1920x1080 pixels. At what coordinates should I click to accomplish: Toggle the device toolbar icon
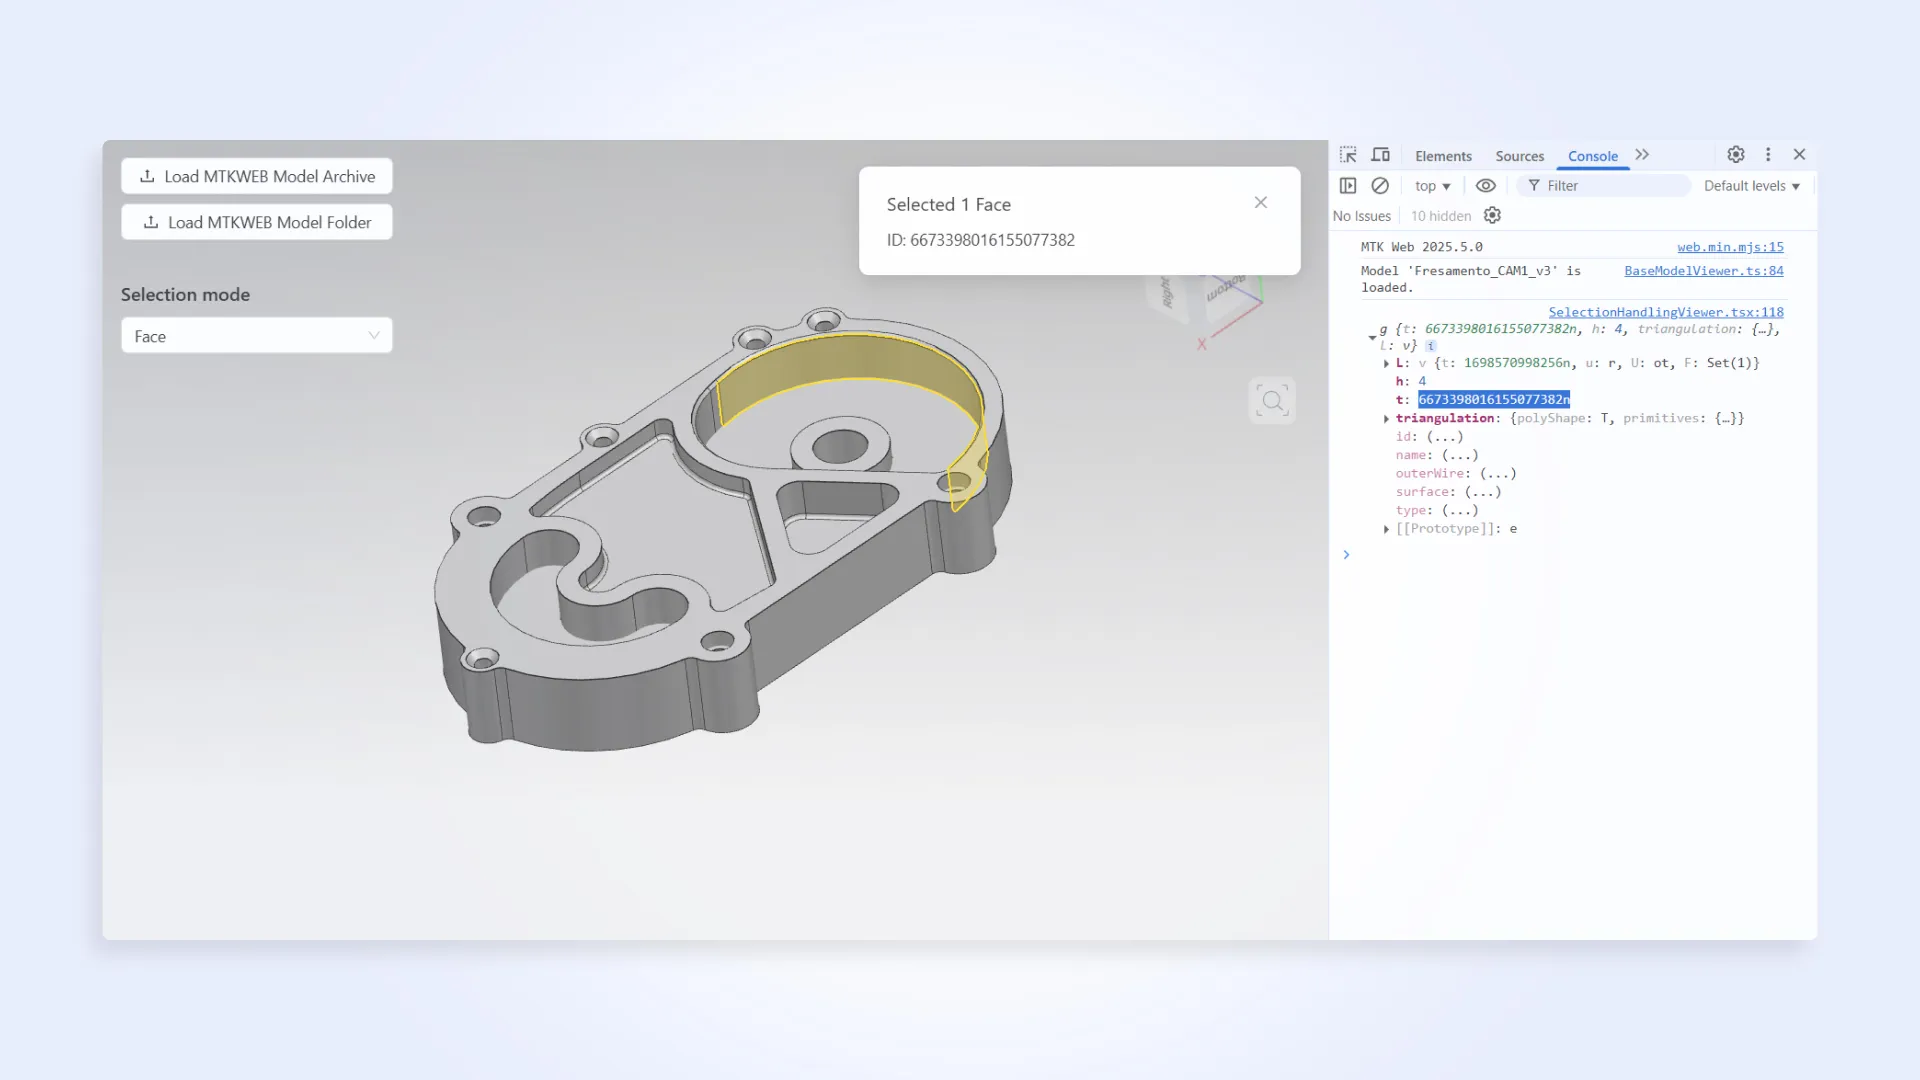(1381, 155)
